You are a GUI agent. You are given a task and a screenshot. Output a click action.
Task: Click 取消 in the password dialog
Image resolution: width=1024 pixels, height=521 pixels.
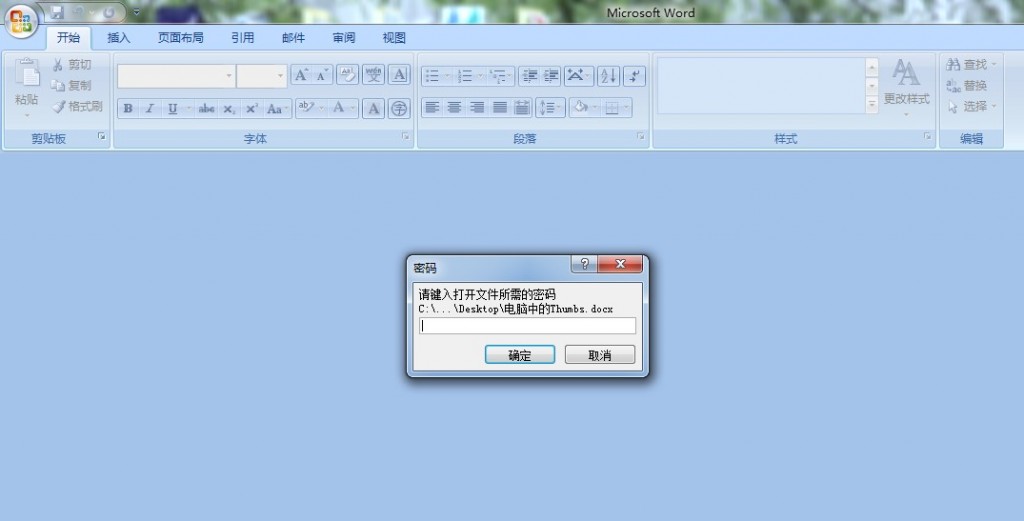coord(600,355)
